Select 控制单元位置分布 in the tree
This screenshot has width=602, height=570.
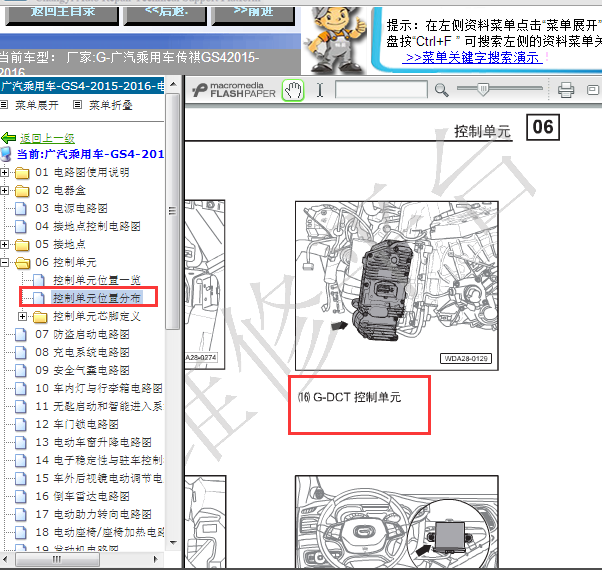[x=97, y=298]
